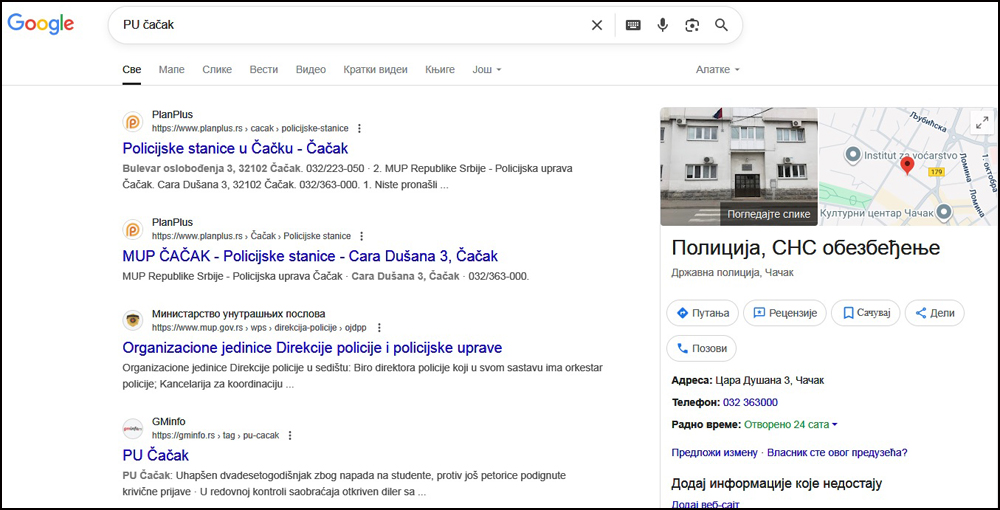Open MUP ČAČAK - Policijske stanice link
The image size is (1000, 510).
tap(310, 256)
